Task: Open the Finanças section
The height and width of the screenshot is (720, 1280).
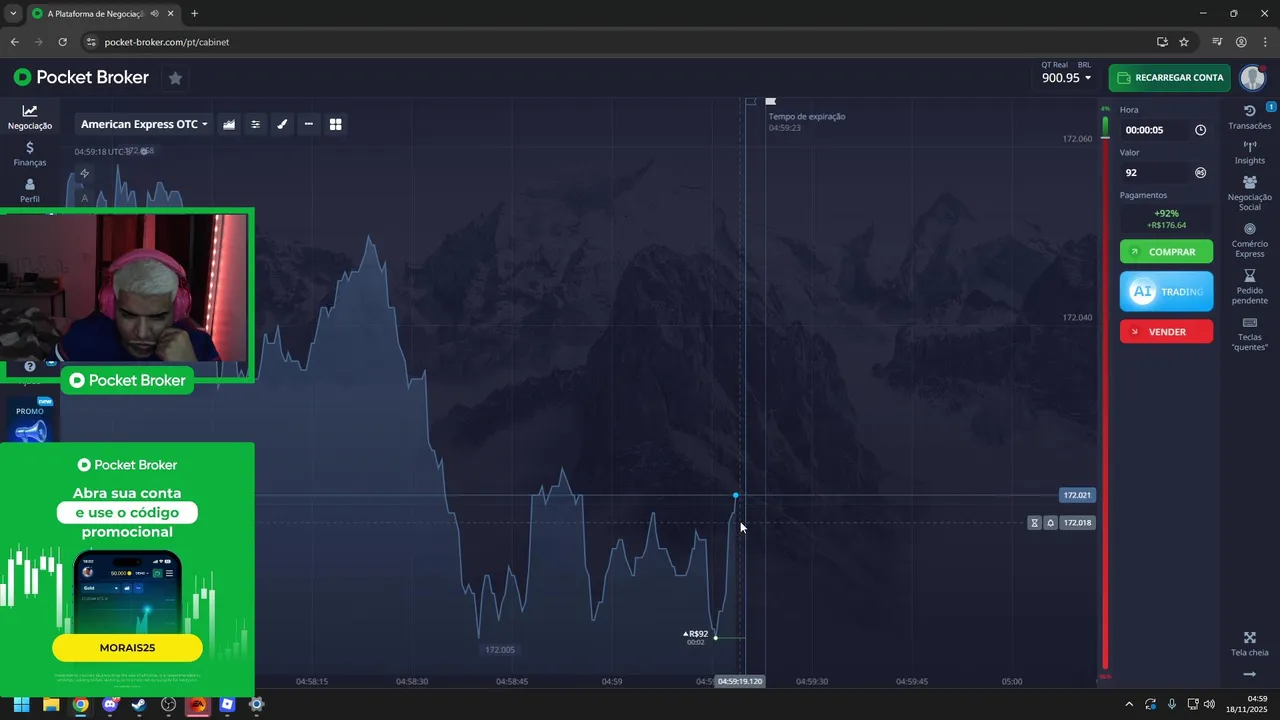Action: click(30, 154)
